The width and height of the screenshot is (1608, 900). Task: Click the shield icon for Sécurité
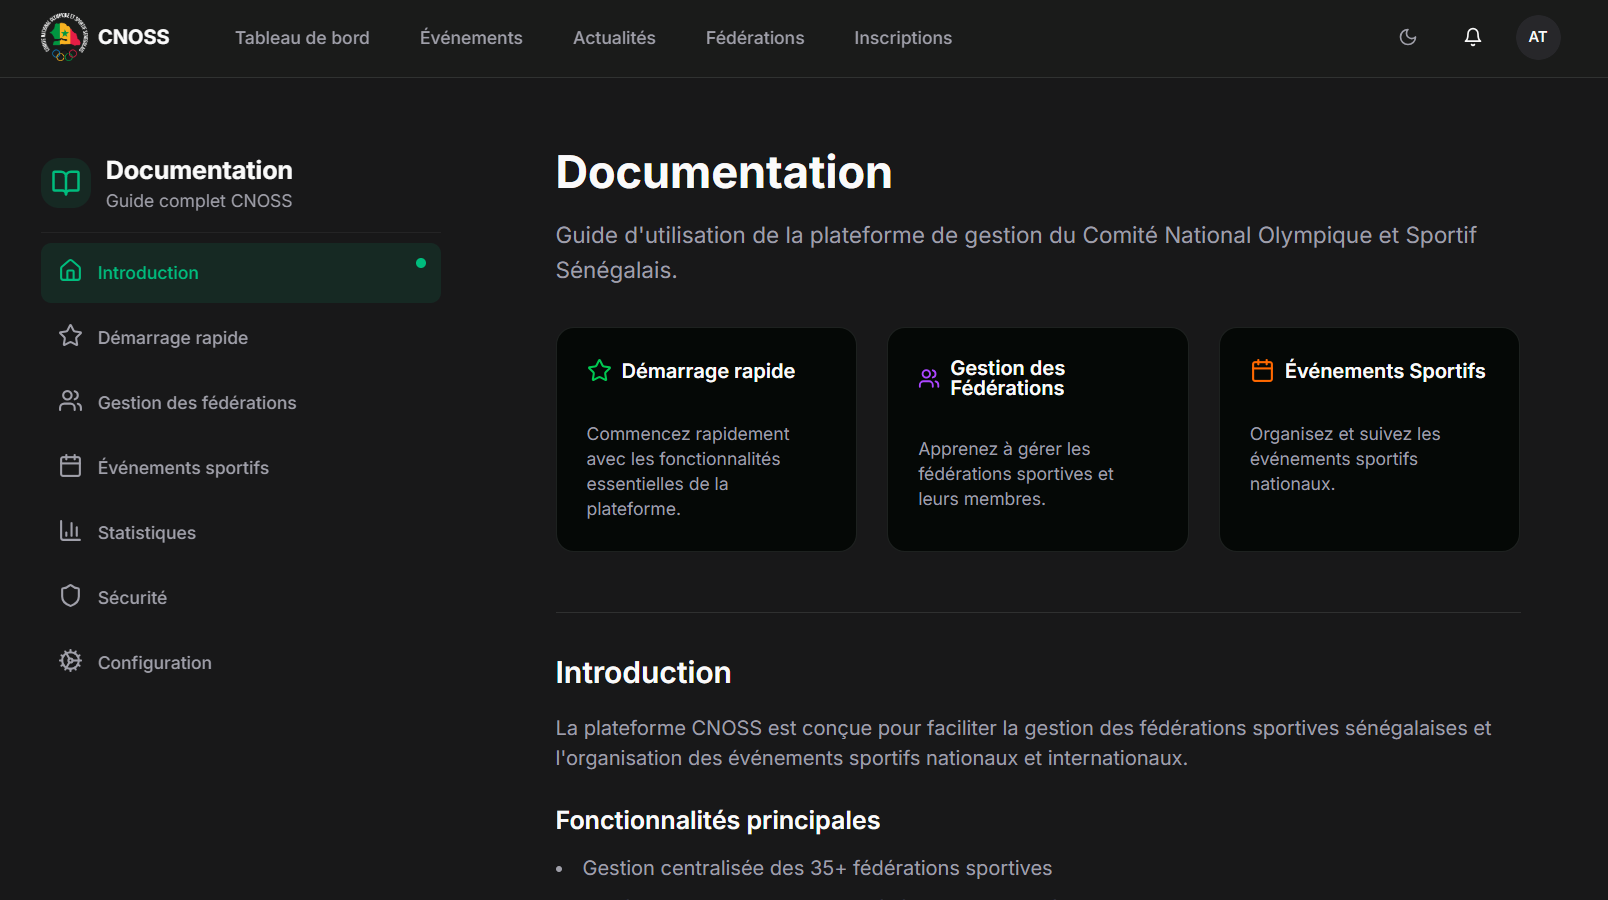(x=70, y=596)
